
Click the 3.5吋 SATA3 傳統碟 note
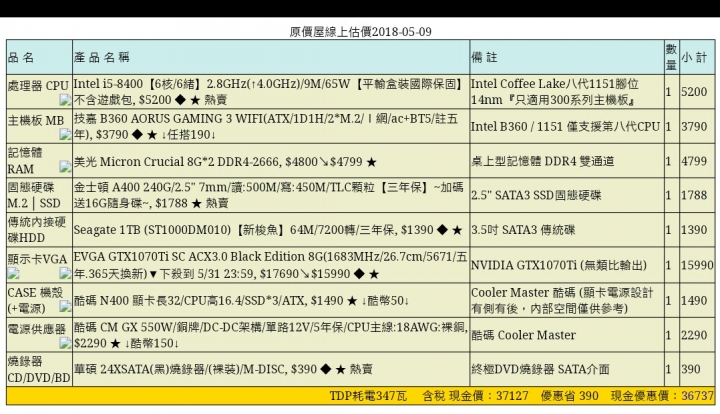point(523,229)
